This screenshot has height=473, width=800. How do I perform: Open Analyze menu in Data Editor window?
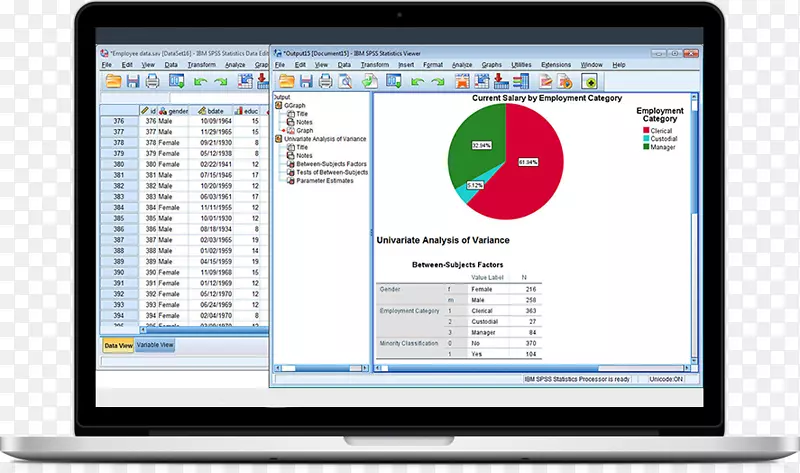point(235,65)
